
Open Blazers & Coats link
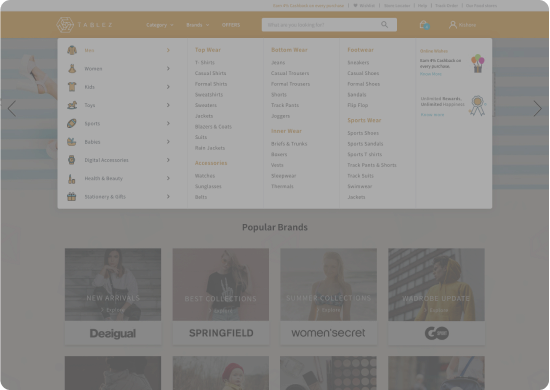coord(213,127)
